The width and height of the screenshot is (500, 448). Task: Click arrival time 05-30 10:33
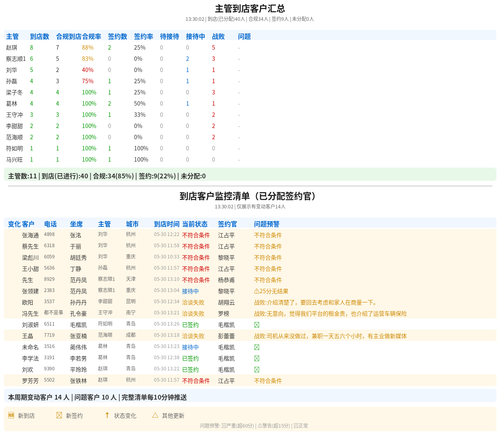click(x=167, y=257)
